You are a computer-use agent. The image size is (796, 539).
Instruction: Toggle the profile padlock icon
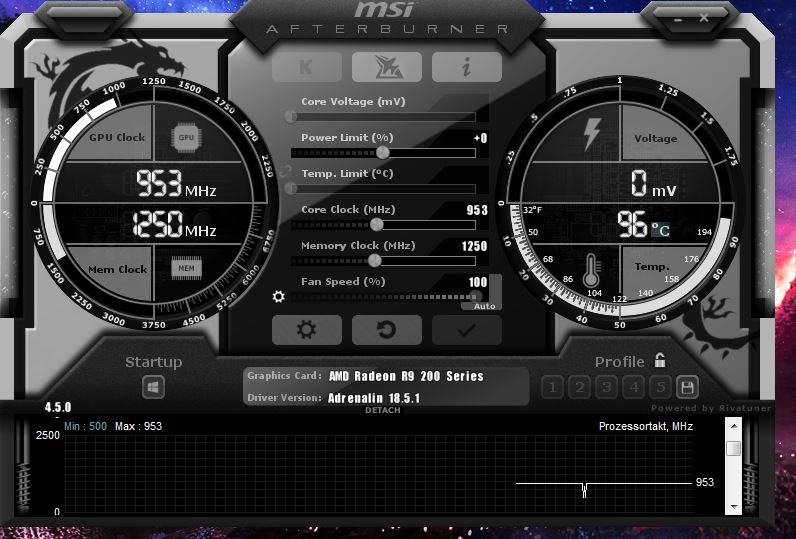[x=660, y=360]
